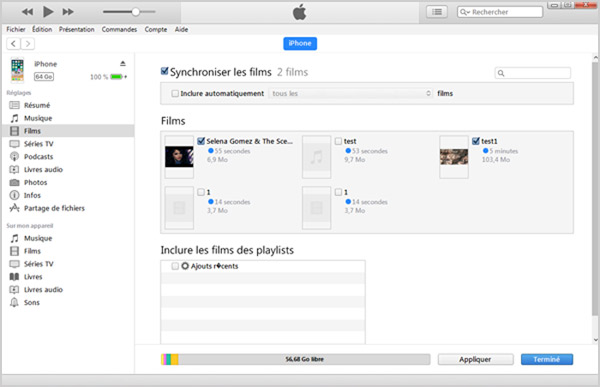Screen dimensions: 600x387
Task: Check the Ajouts récents playlist checkbox
Action: tap(175, 266)
